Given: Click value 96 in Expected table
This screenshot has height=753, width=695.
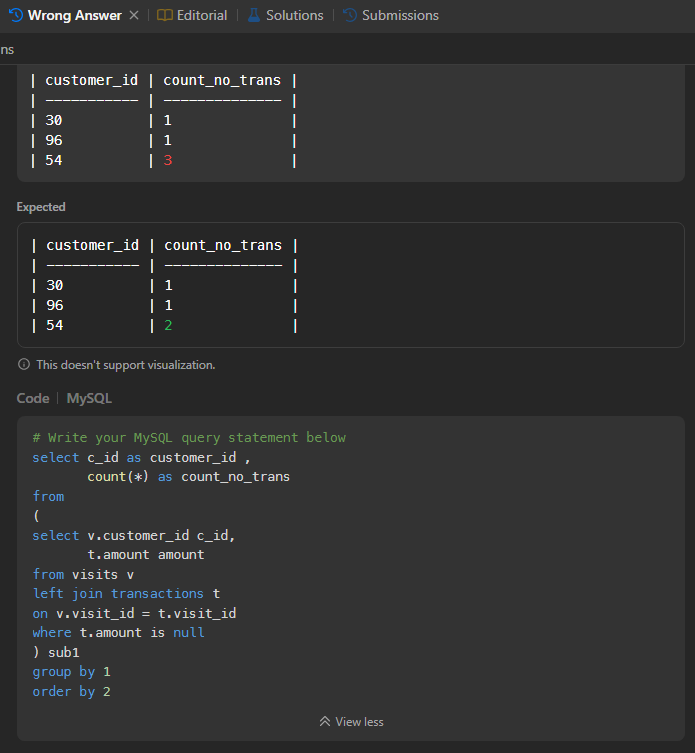Looking at the screenshot, I should 55,305.
